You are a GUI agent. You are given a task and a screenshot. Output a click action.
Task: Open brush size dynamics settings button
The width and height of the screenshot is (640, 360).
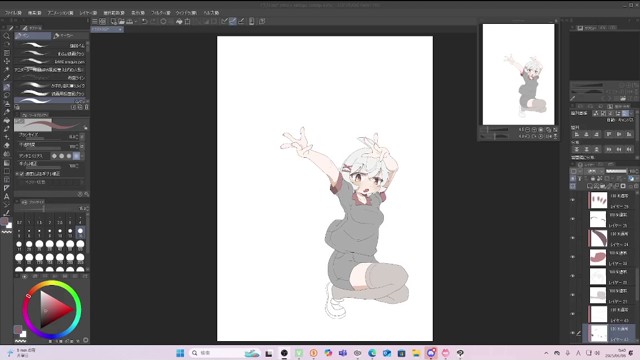coord(82,137)
